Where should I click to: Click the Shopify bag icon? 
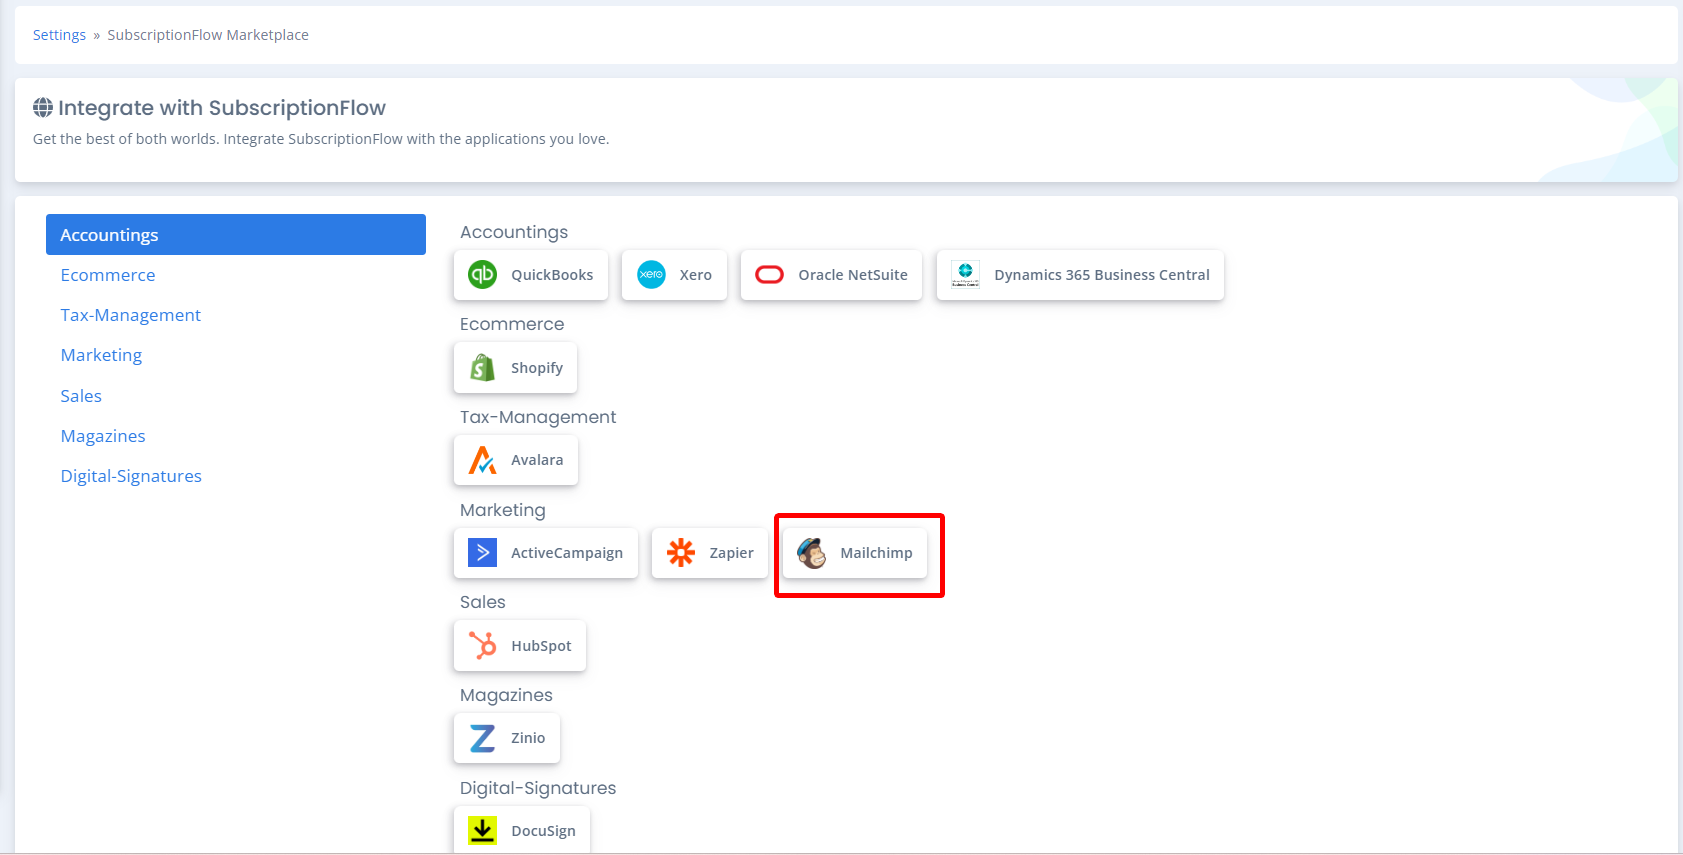[483, 367]
